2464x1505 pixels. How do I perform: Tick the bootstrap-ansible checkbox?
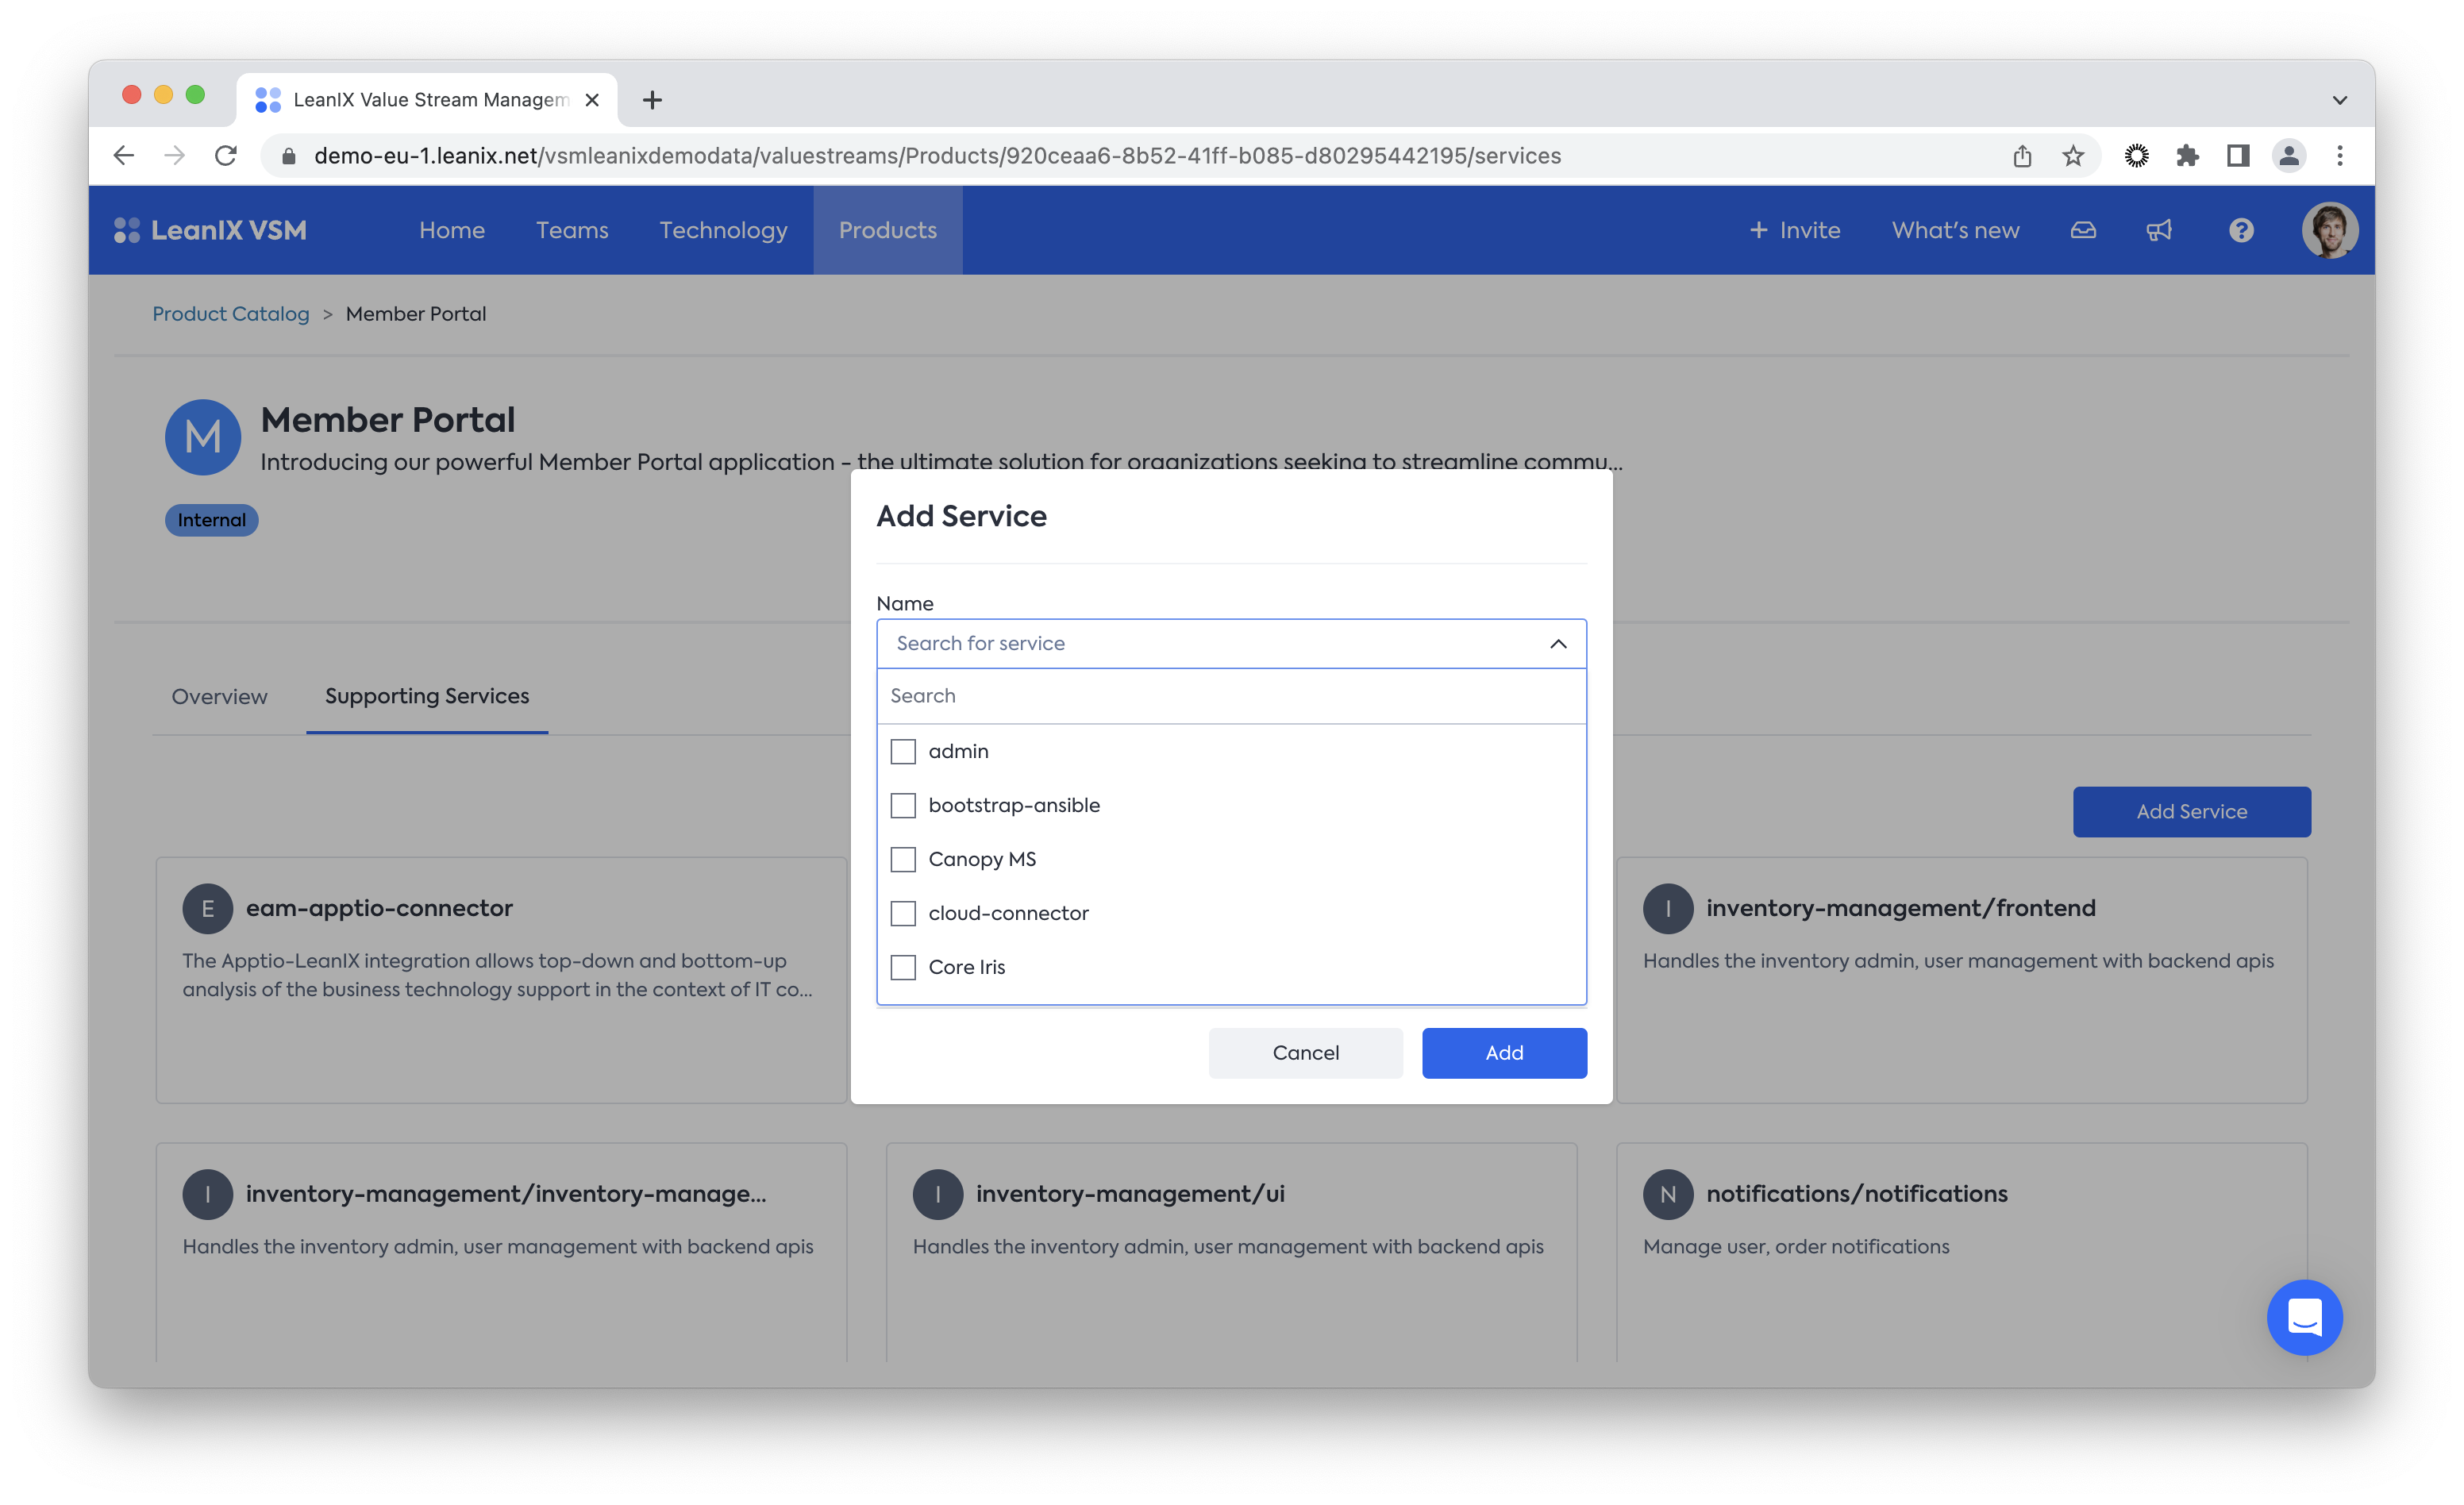(903, 805)
